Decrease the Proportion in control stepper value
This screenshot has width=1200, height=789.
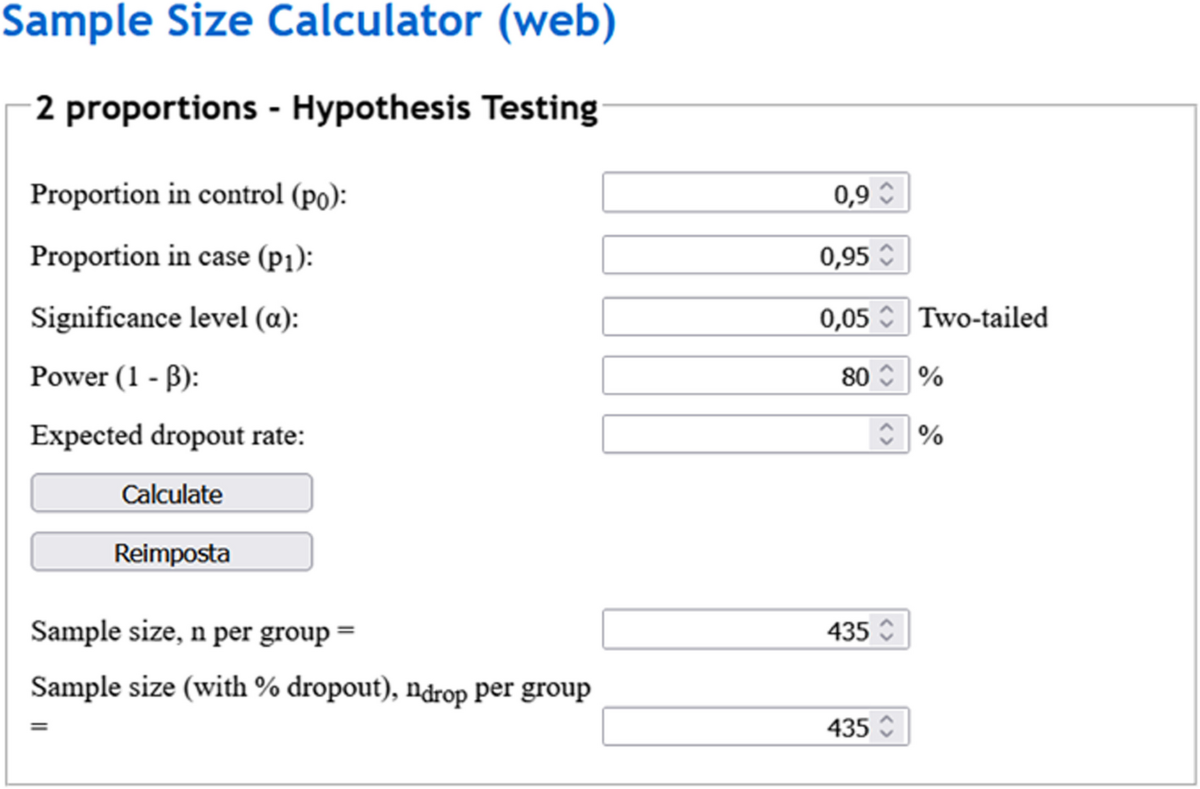(886, 200)
